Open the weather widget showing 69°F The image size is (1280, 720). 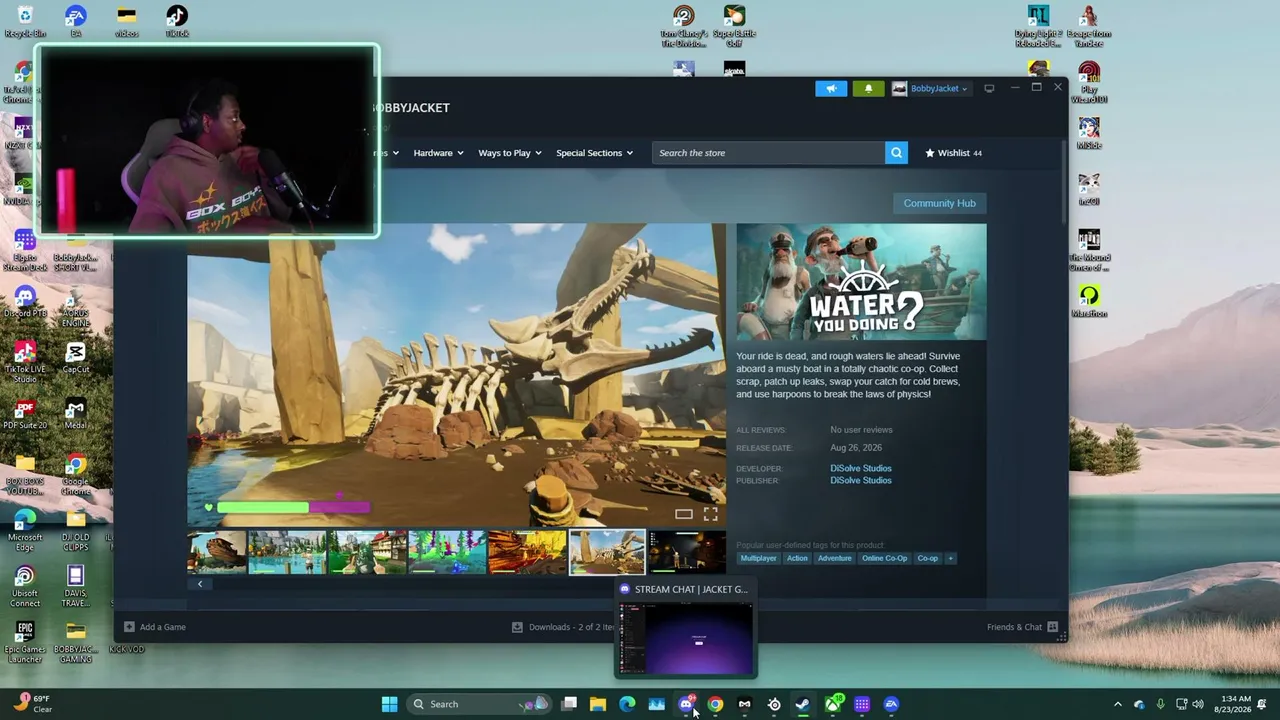pyautogui.click(x=32, y=704)
